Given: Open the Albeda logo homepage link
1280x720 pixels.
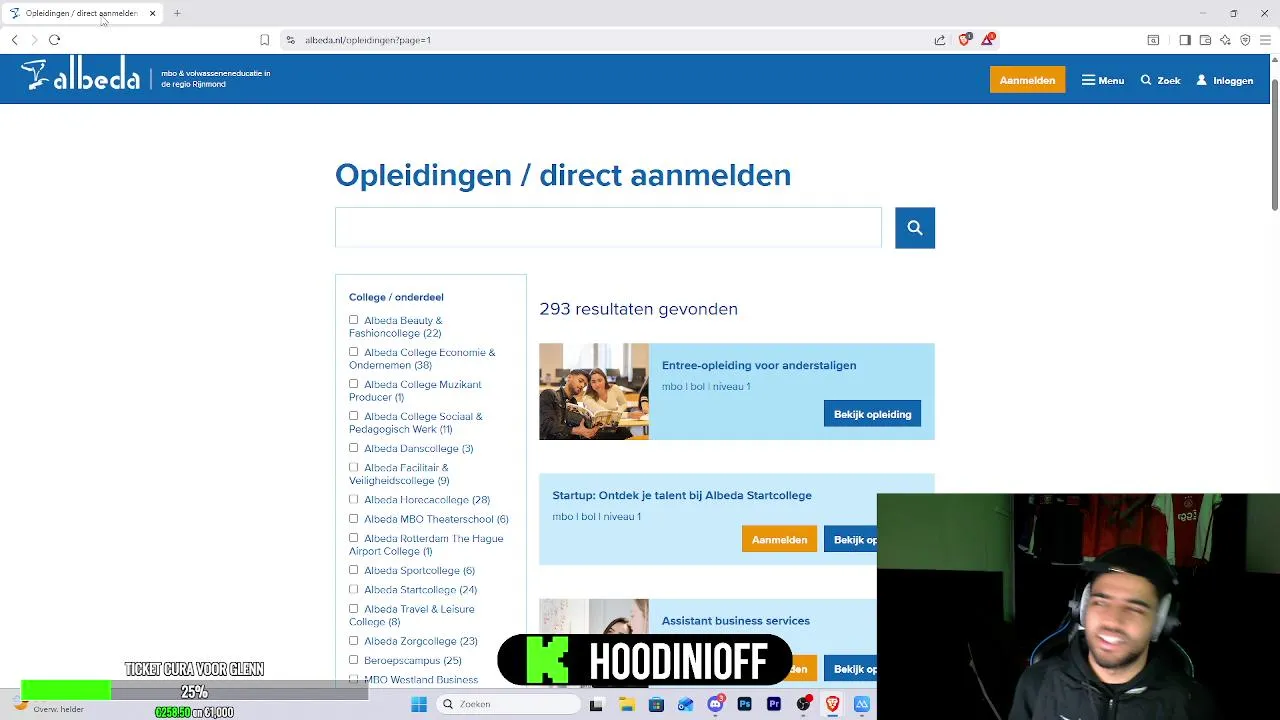Looking at the screenshot, I should tap(81, 76).
